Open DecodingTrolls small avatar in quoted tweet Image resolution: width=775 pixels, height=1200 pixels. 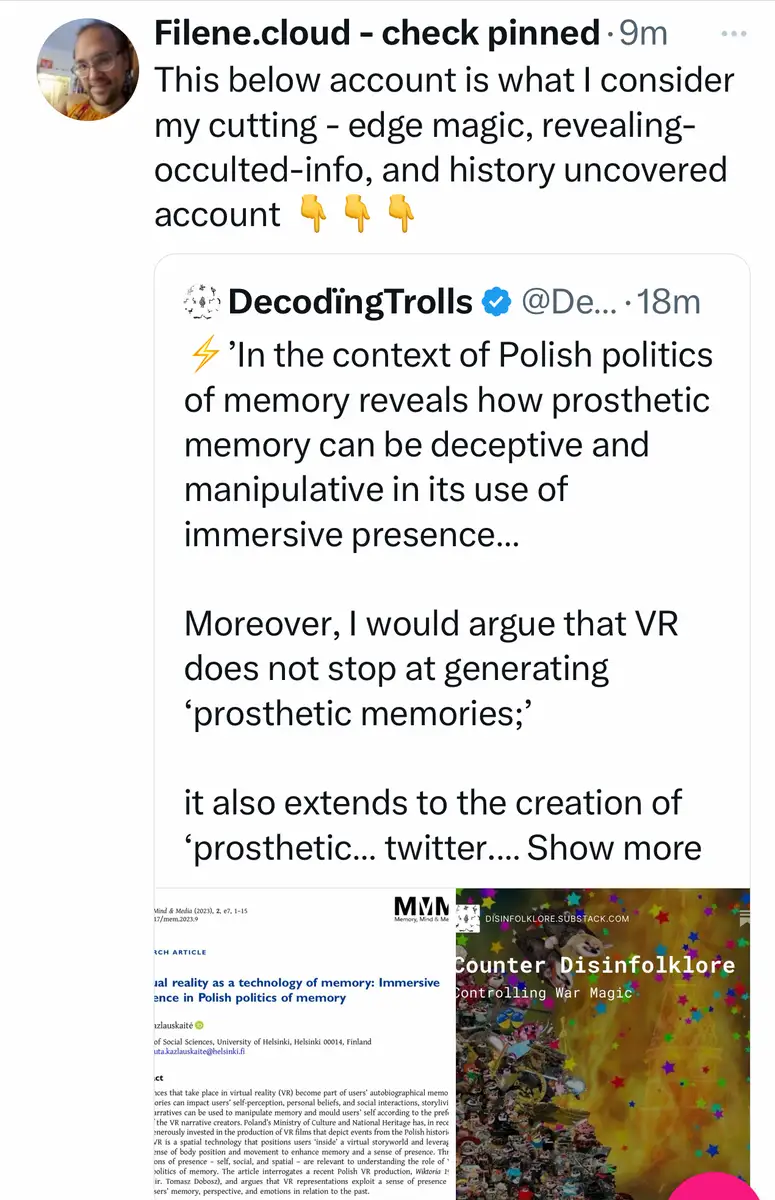[202, 301]
